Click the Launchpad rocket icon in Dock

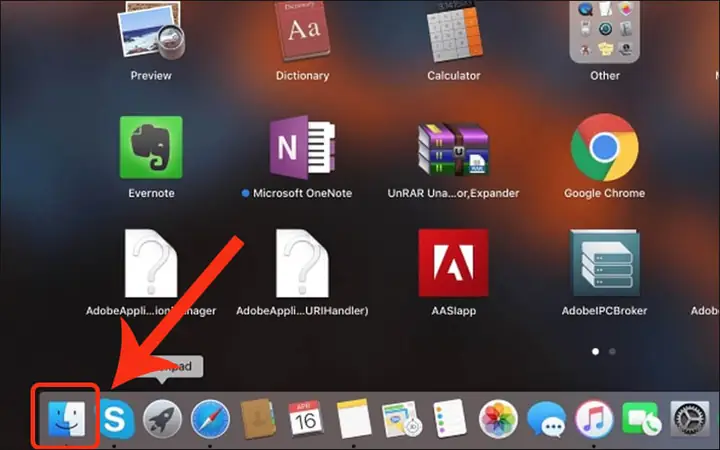[x=162, y=419]
